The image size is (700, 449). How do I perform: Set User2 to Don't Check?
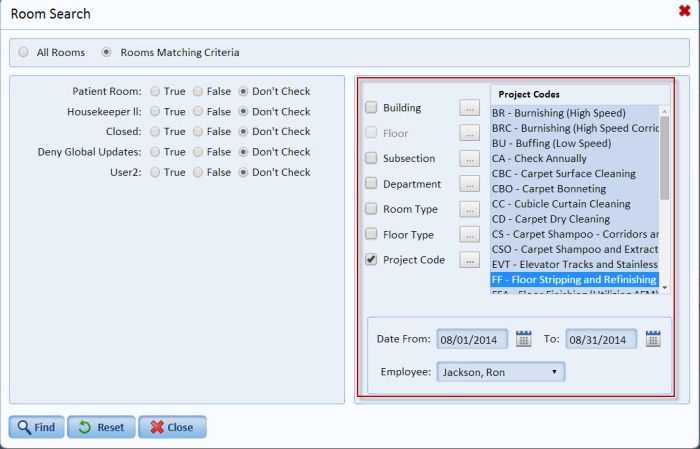click(243, 172)
